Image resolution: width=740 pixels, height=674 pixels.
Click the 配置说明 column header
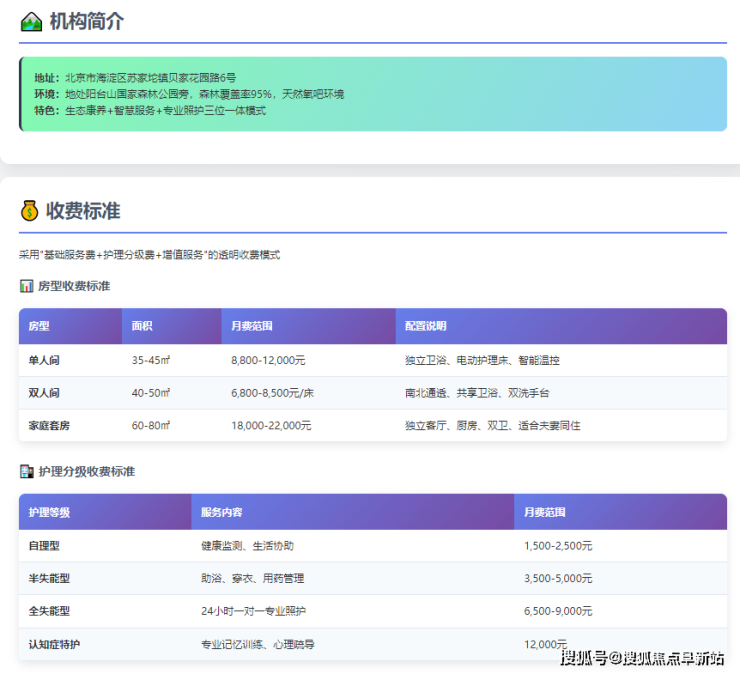tap(425, 326)
